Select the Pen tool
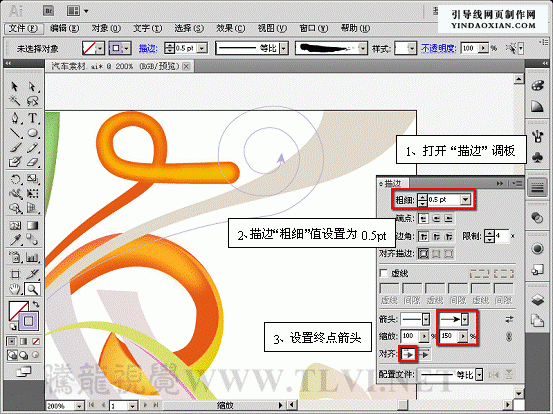Viewport: 553px width, 414px height. tap(14, 118)
